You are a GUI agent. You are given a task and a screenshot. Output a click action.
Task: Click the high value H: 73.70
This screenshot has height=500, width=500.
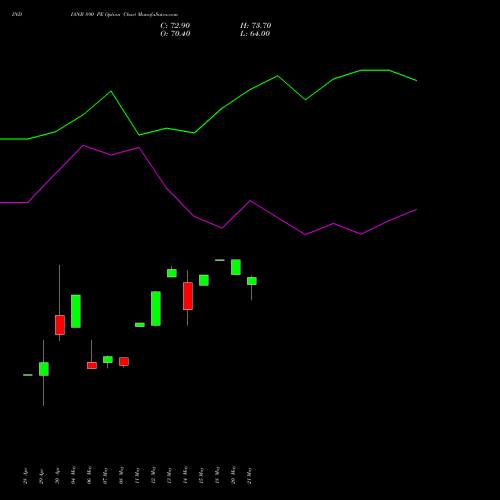click(x=256, y=26)
